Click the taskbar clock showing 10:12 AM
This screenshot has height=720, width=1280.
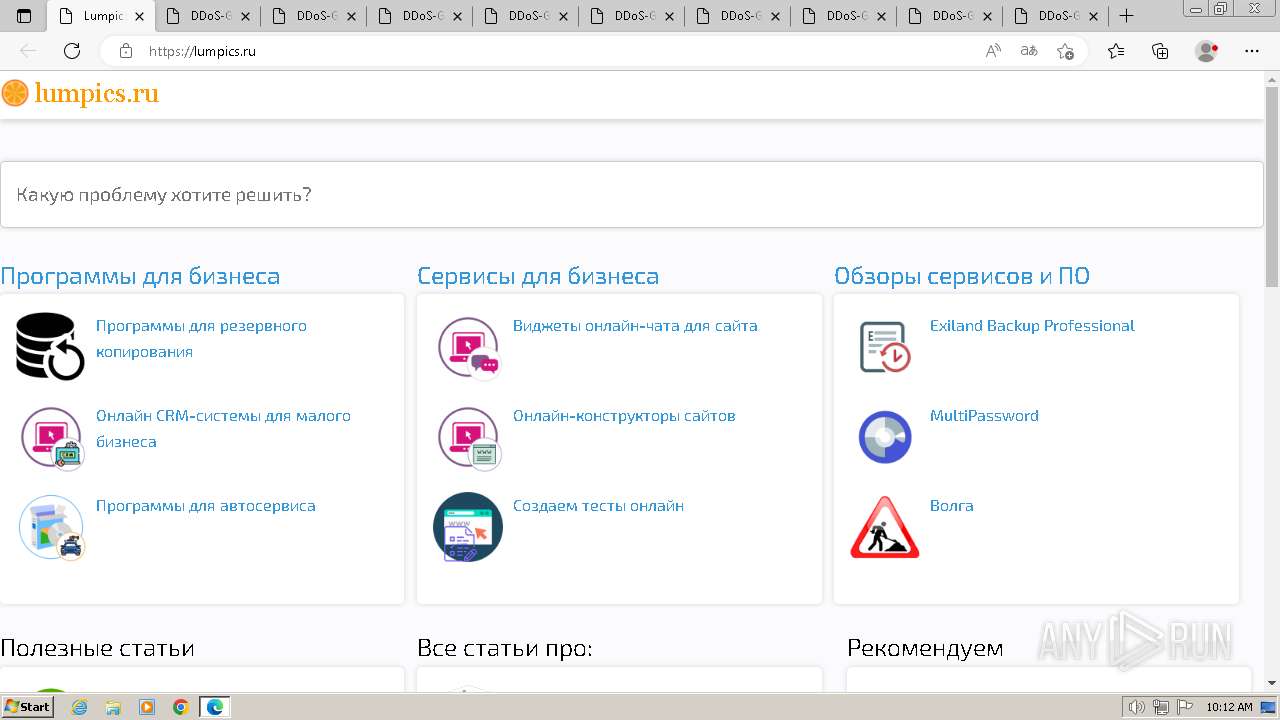(x=1229, y=707)
